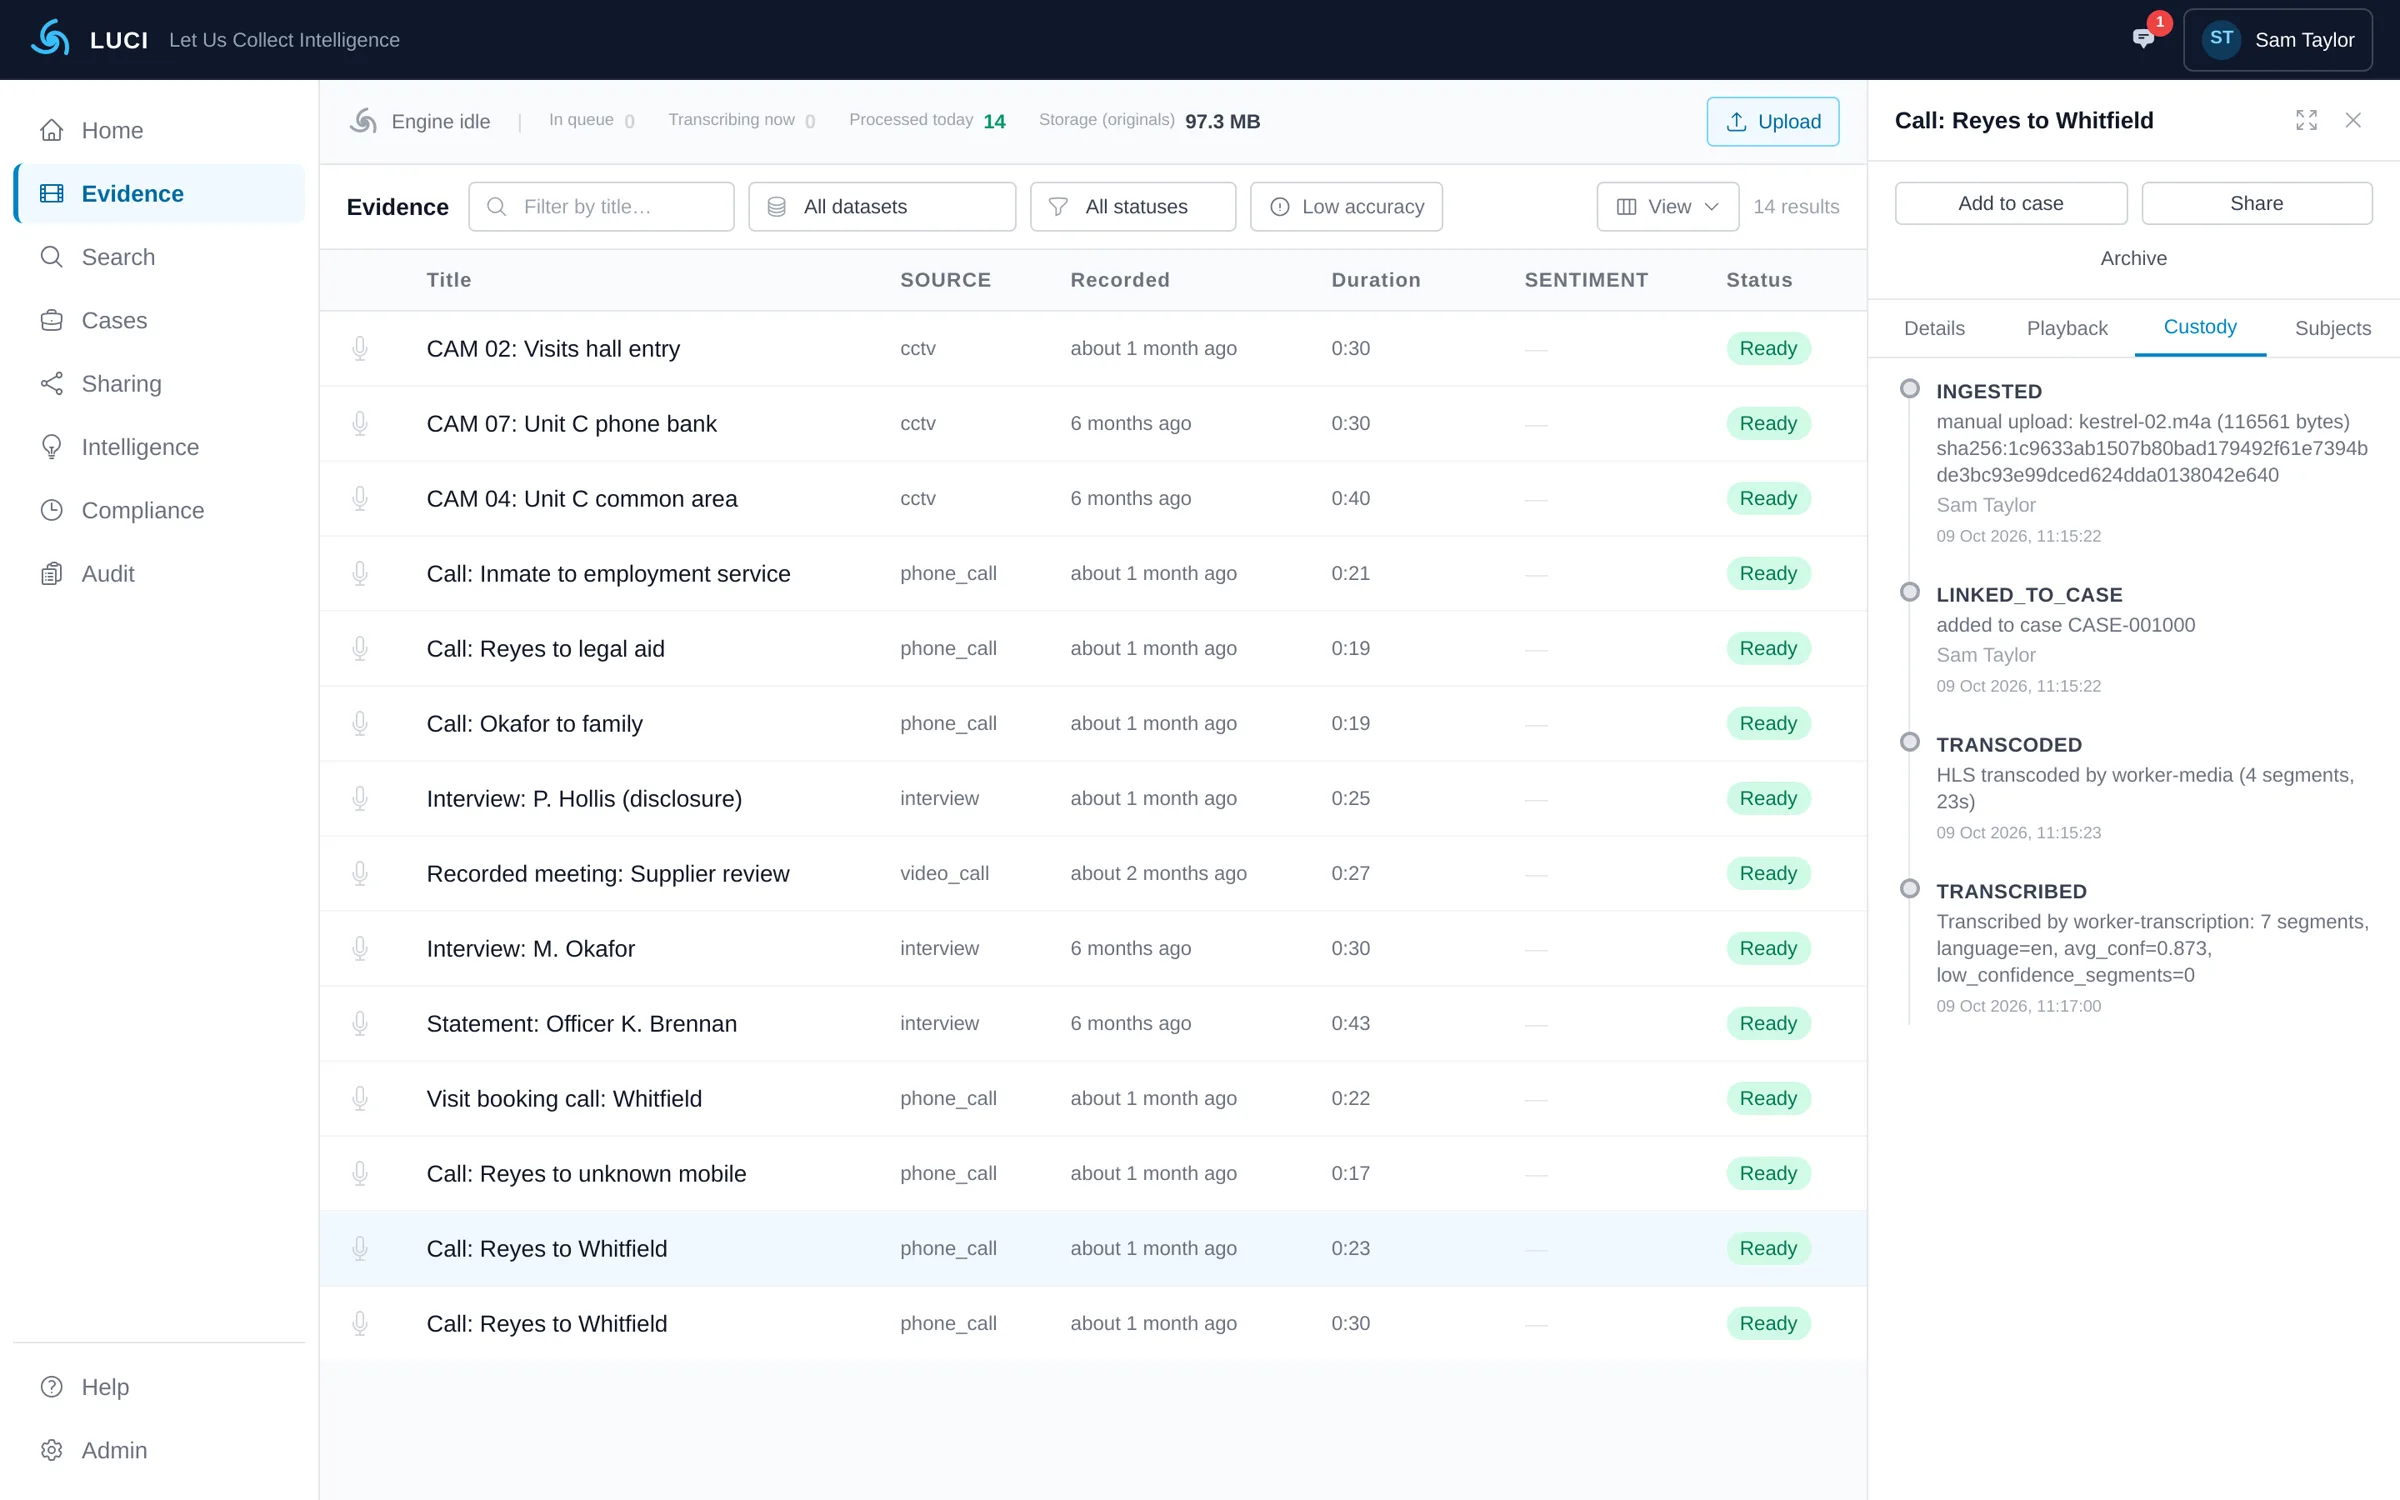Image resolution: width=2400 pixels, height=1500 pixels.
Task: Open the Cases briefcase icon
Action: pos(52,320)
